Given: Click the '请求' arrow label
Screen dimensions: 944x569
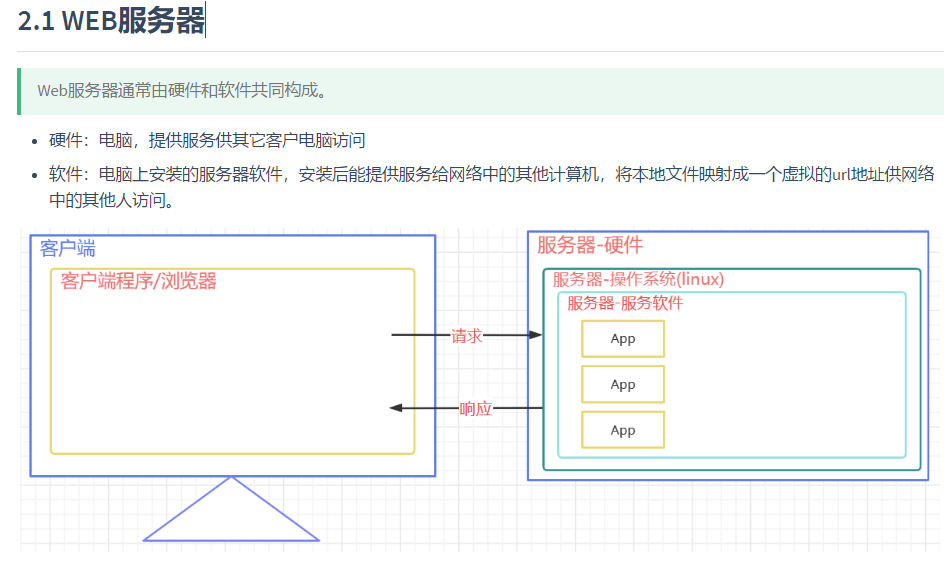Looking at the screenshot, I should point(467,335).
